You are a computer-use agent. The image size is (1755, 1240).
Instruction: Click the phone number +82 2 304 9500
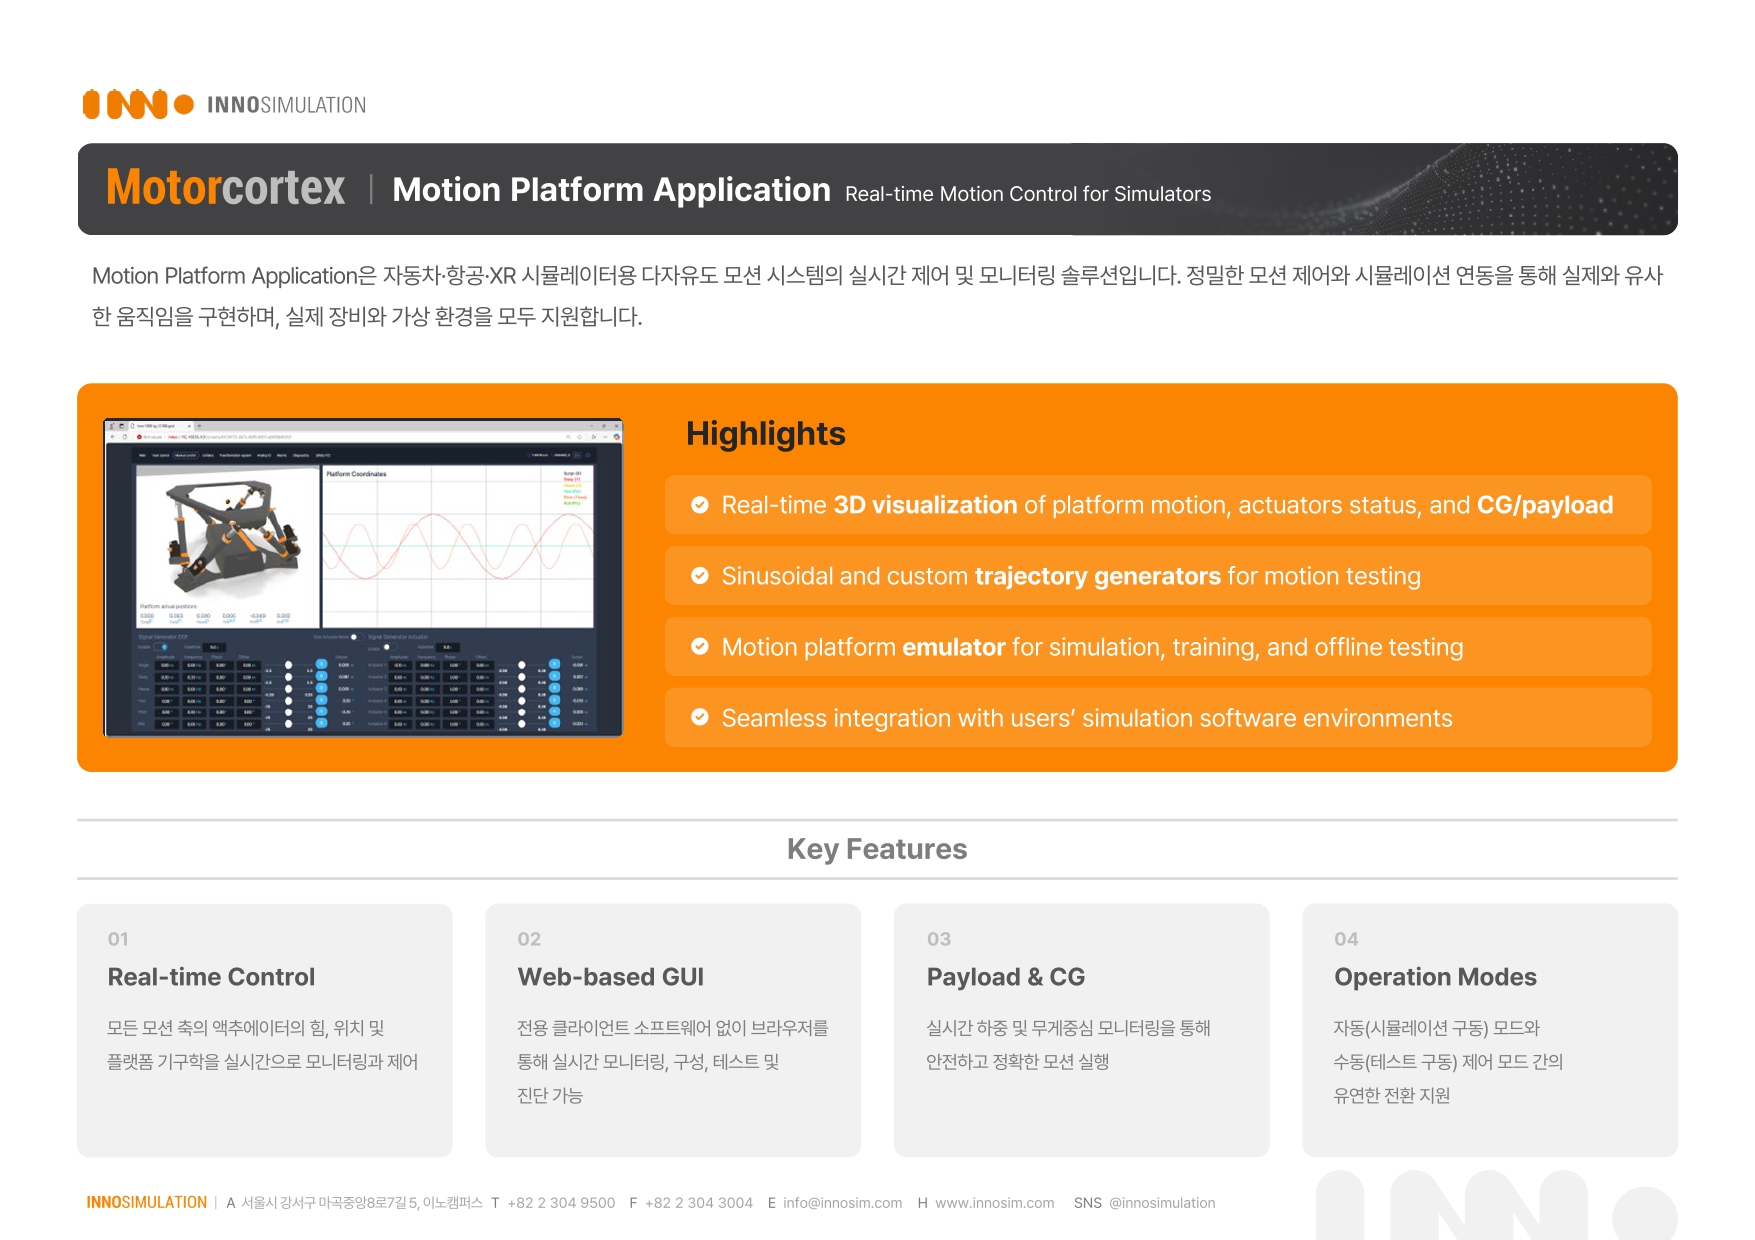pos(561,1203)
